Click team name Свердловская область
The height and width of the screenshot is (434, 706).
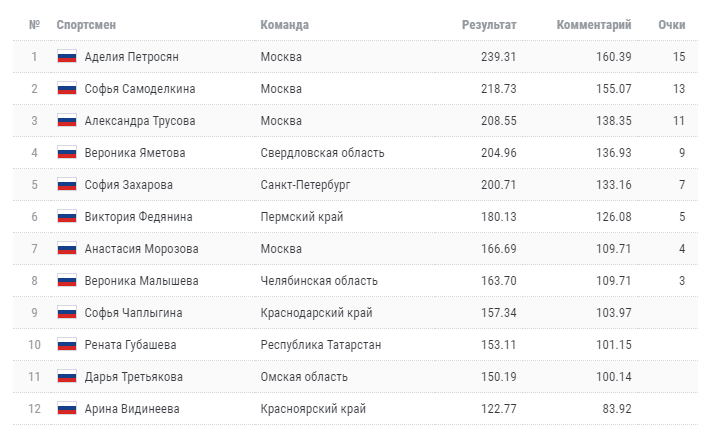point(322,153)
